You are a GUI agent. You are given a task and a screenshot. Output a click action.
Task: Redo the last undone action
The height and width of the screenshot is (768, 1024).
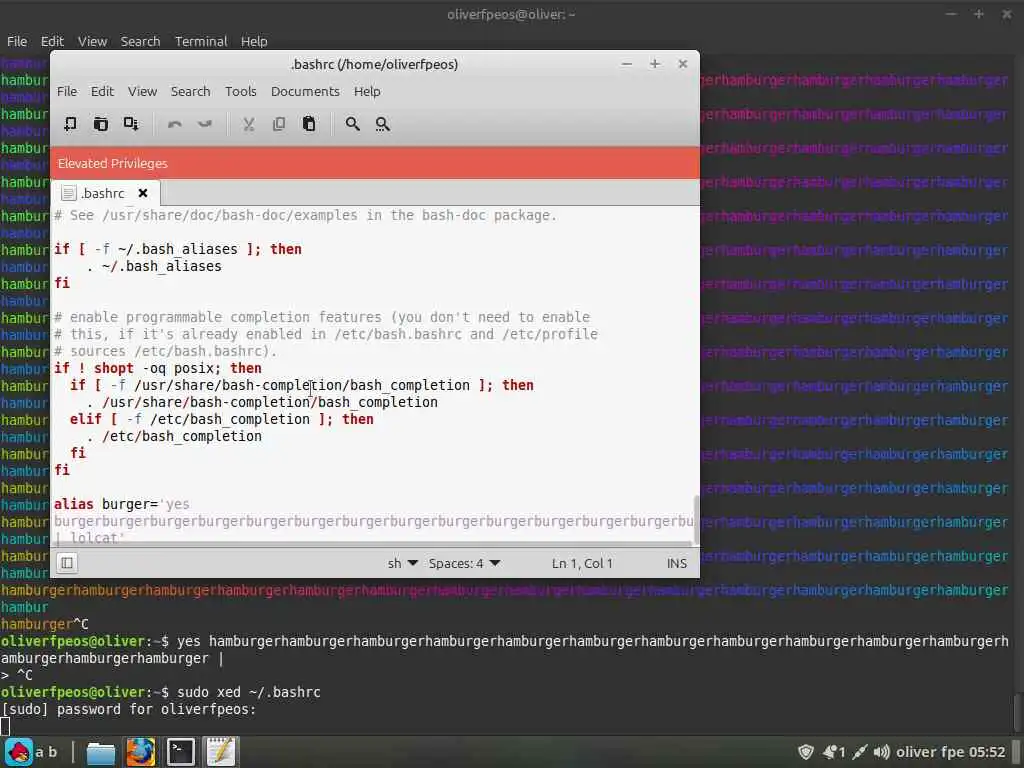pyautogui.click(x=205, y=124)
